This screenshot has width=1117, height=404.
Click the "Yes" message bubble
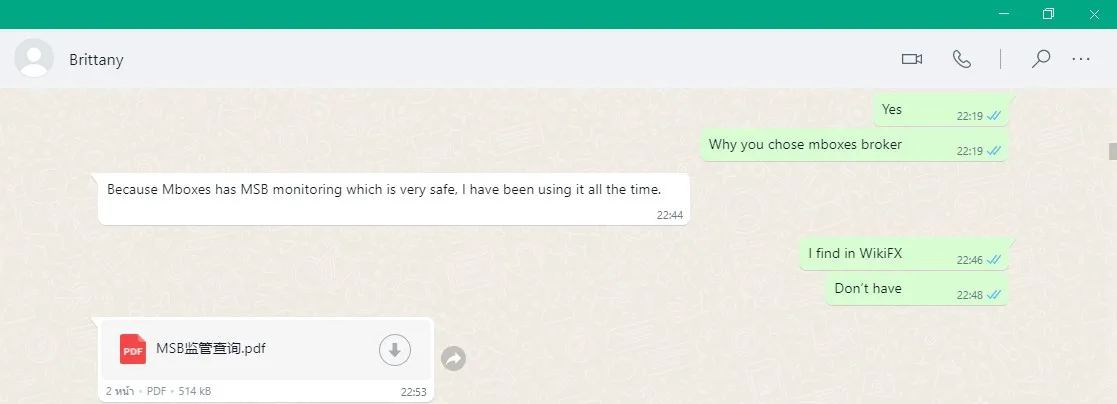pos(941,110)
